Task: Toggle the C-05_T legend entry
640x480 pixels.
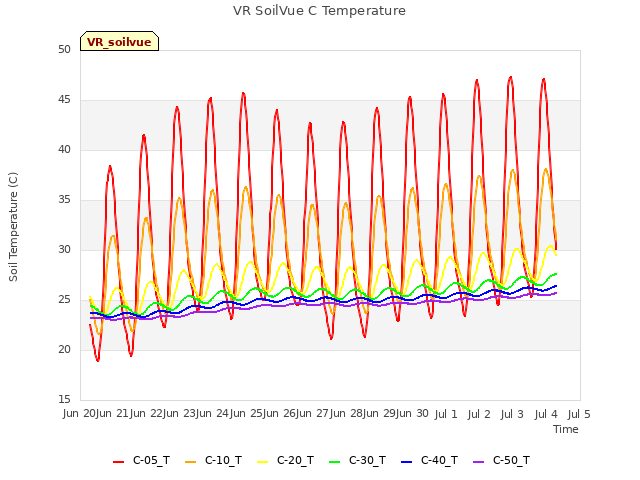Action: coord(141,460)
